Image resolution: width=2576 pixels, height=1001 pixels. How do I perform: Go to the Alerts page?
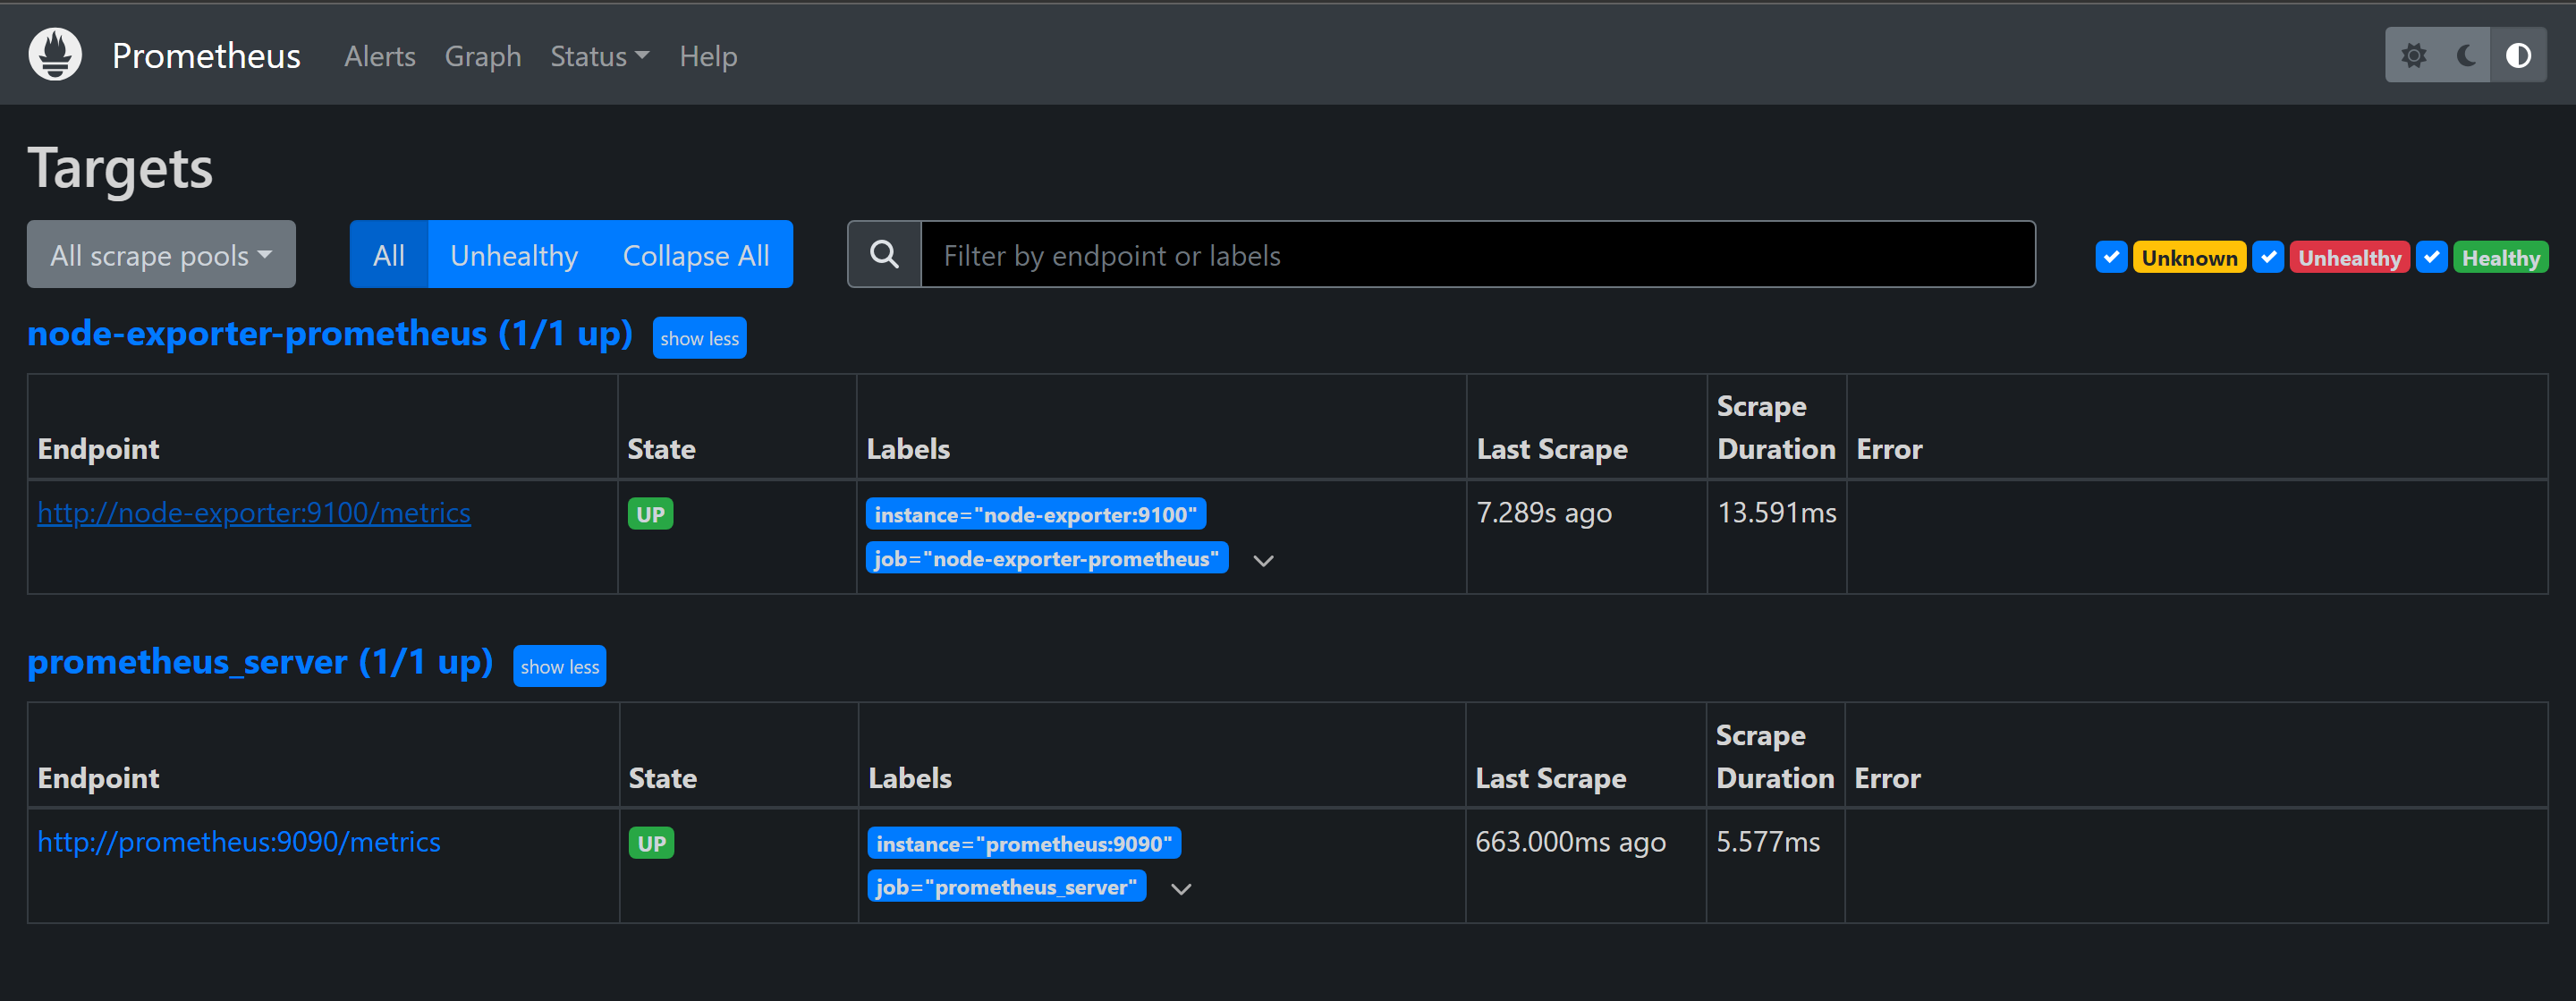pyautogui.click(x=379, y=57)
